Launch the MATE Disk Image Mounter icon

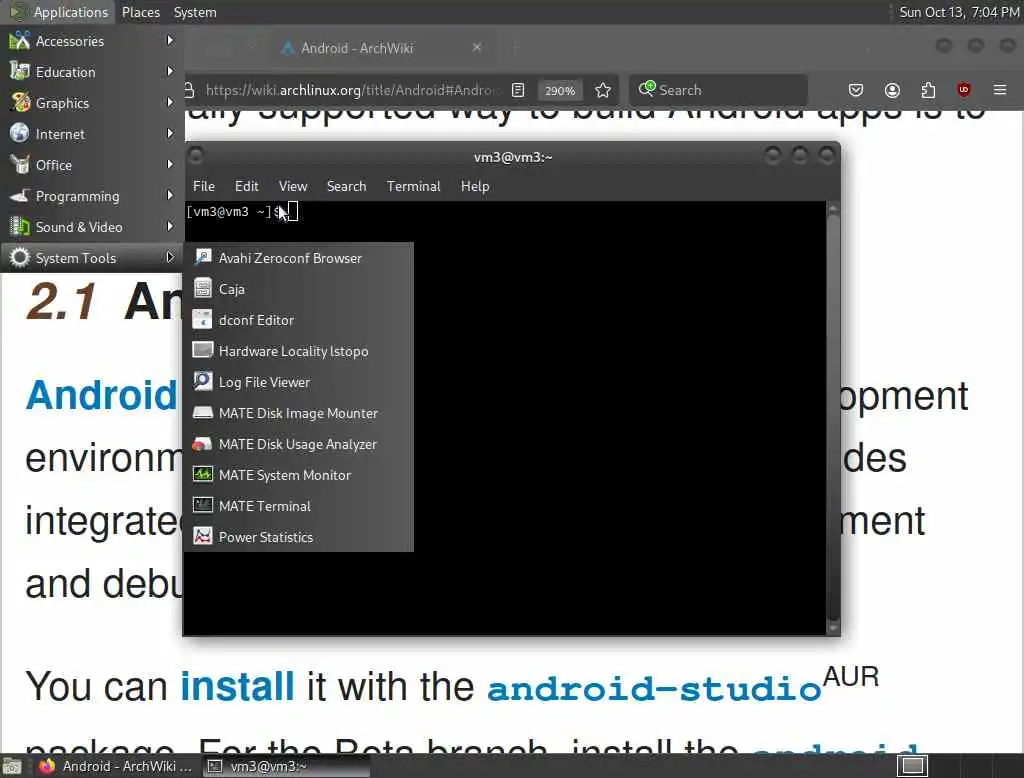(x=203, y=412)
